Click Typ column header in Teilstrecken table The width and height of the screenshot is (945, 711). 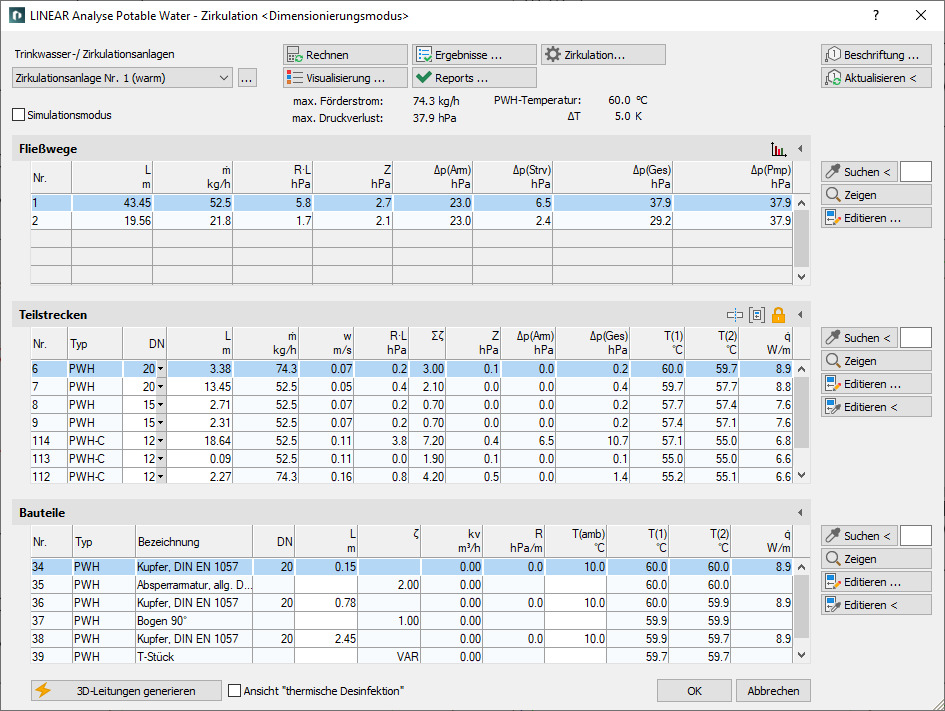pyautogui.click(x=95, y=343)
